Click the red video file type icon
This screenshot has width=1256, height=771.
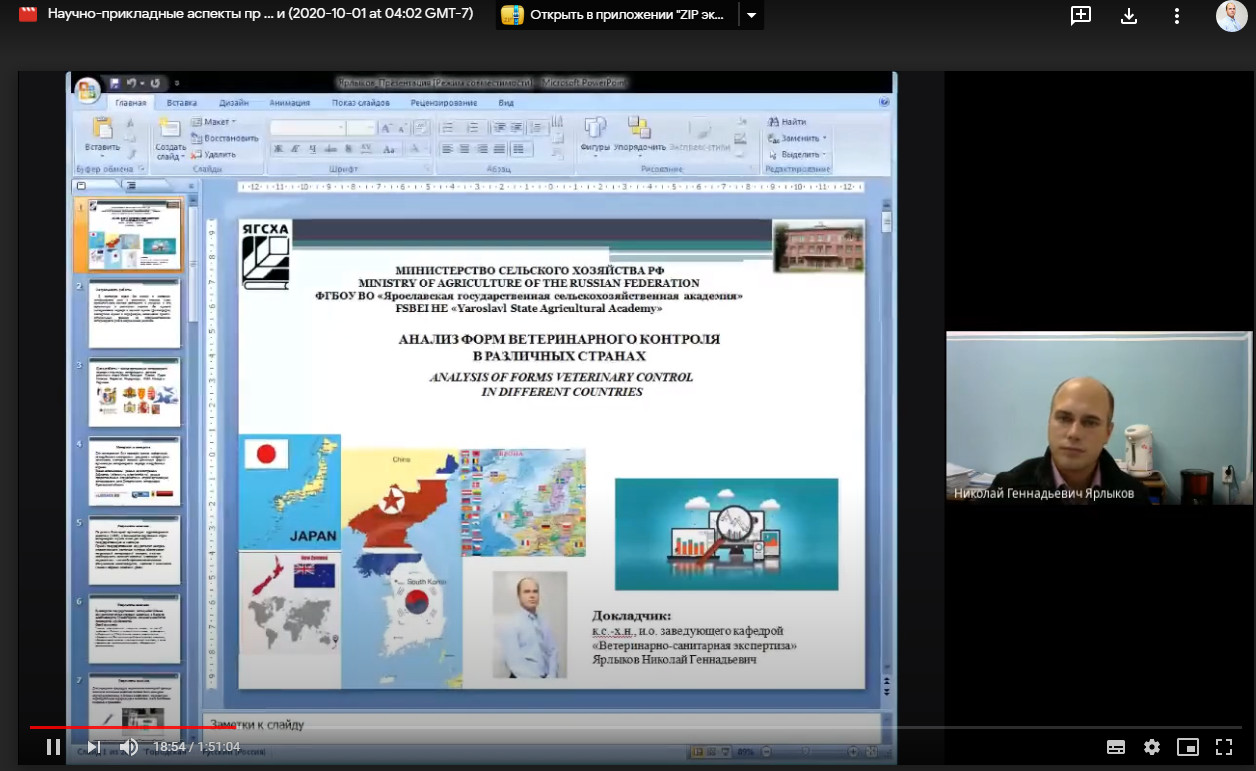click(x=28, y=15)
